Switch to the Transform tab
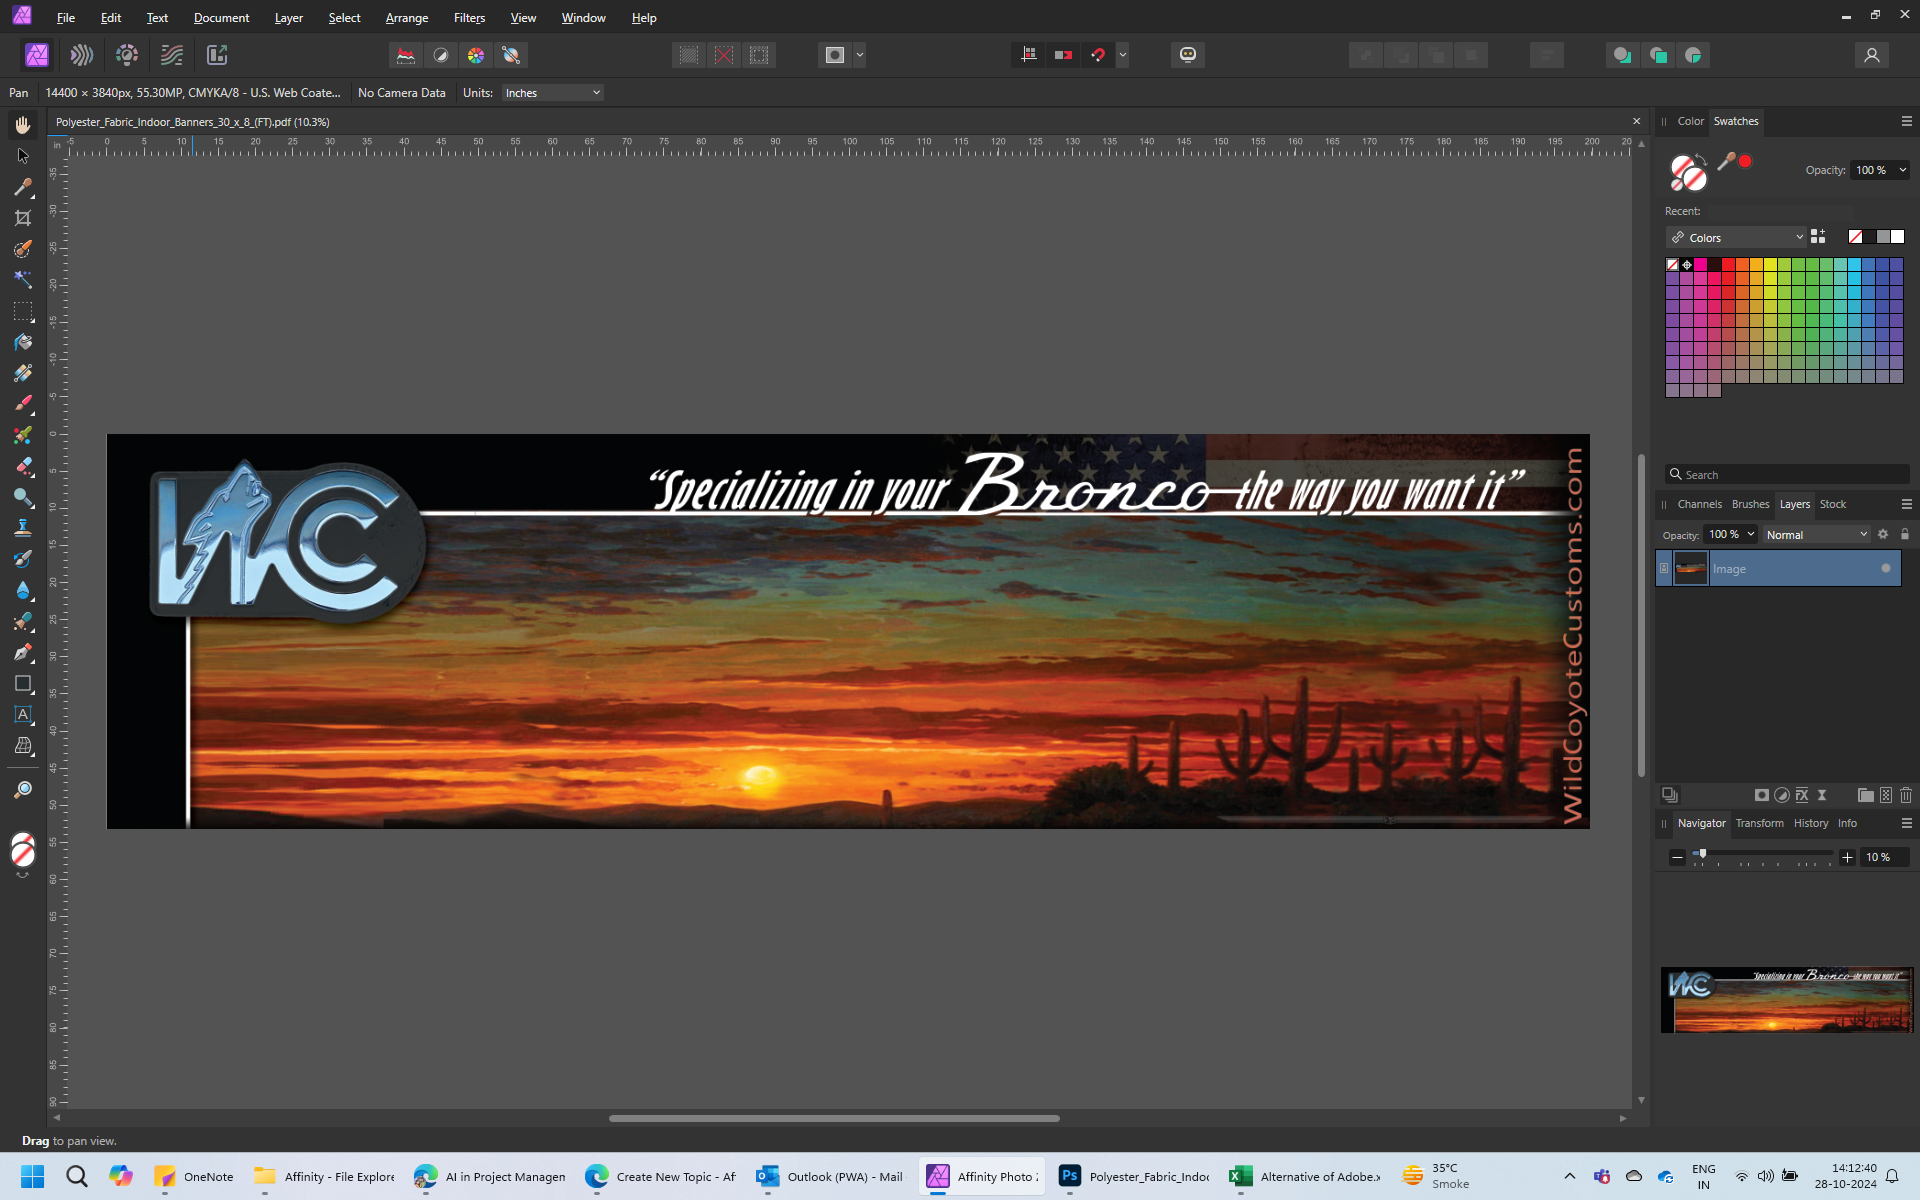 pos(1759,823)
